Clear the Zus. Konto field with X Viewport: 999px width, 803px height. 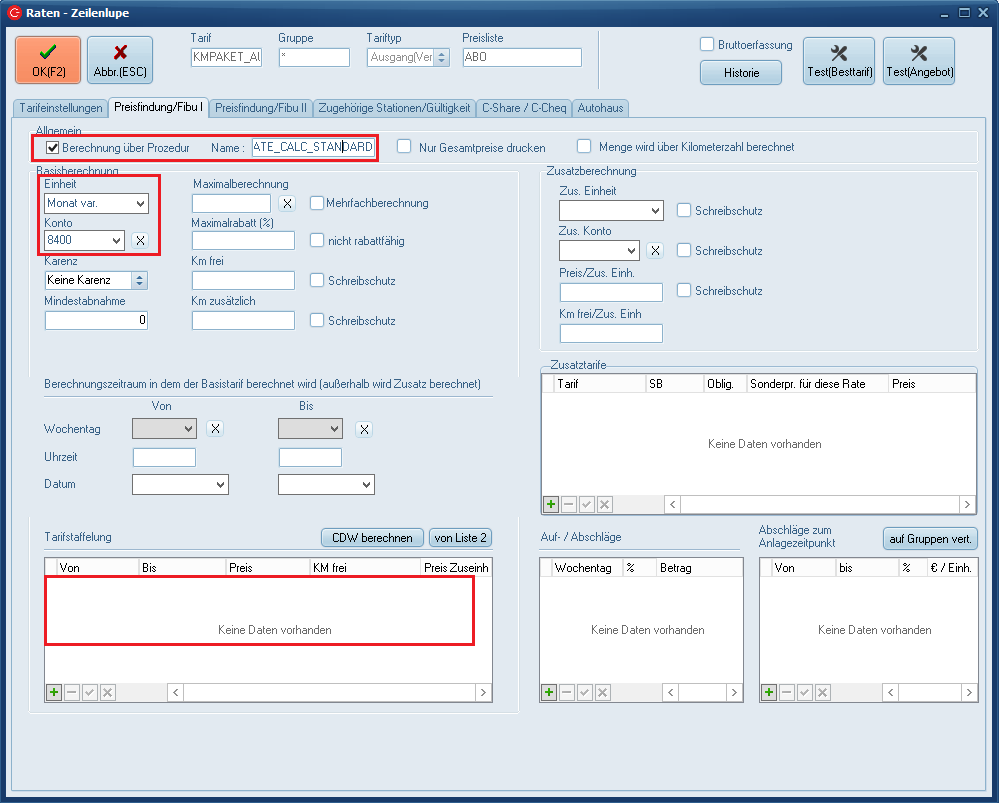[x=655, y=250]
